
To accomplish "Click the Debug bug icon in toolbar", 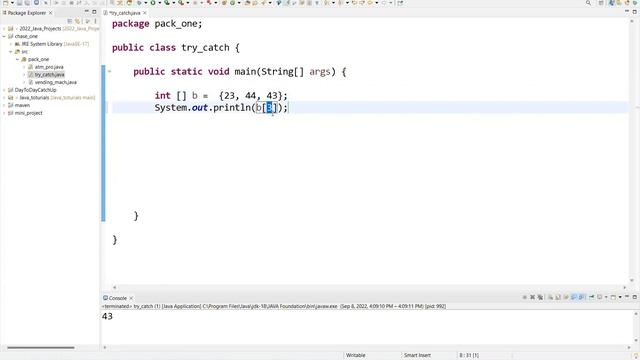I will point(139,3).
